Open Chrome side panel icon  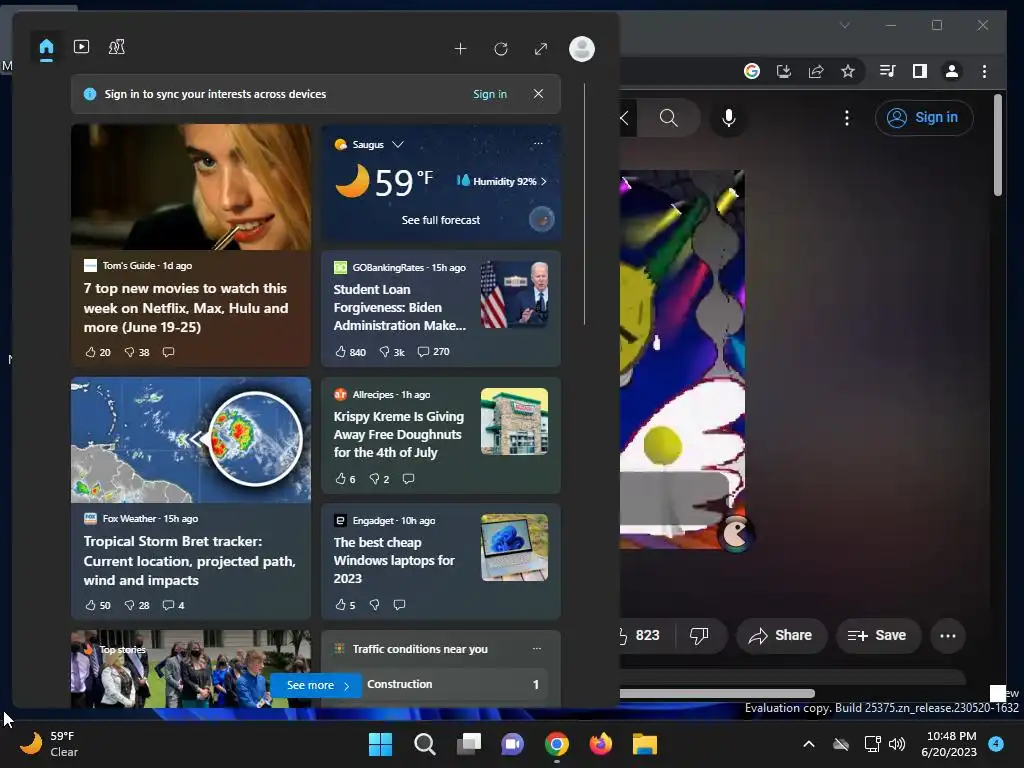[x=920, y=71]
